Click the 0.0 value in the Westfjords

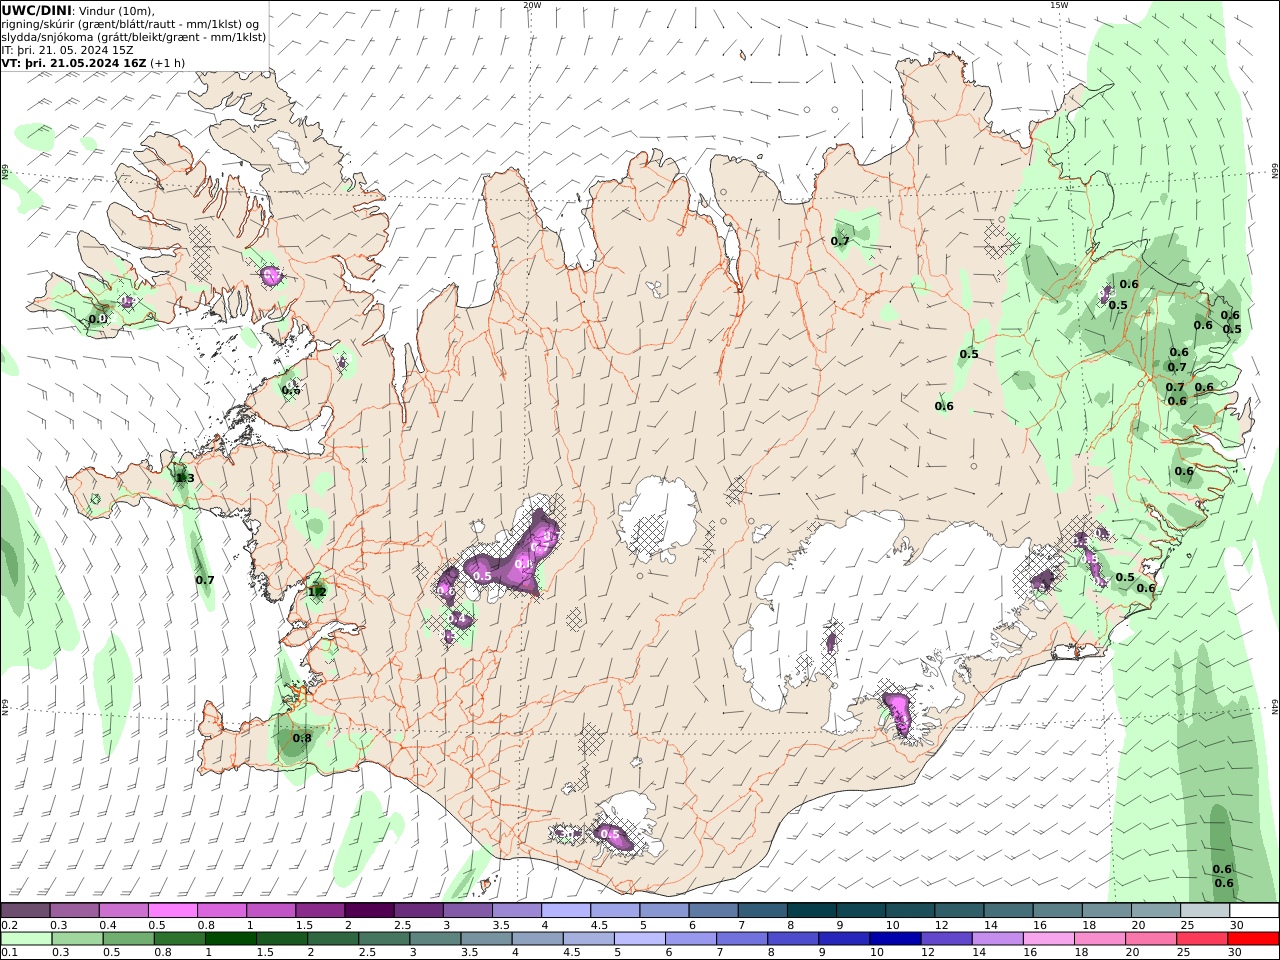coord(97,319)
